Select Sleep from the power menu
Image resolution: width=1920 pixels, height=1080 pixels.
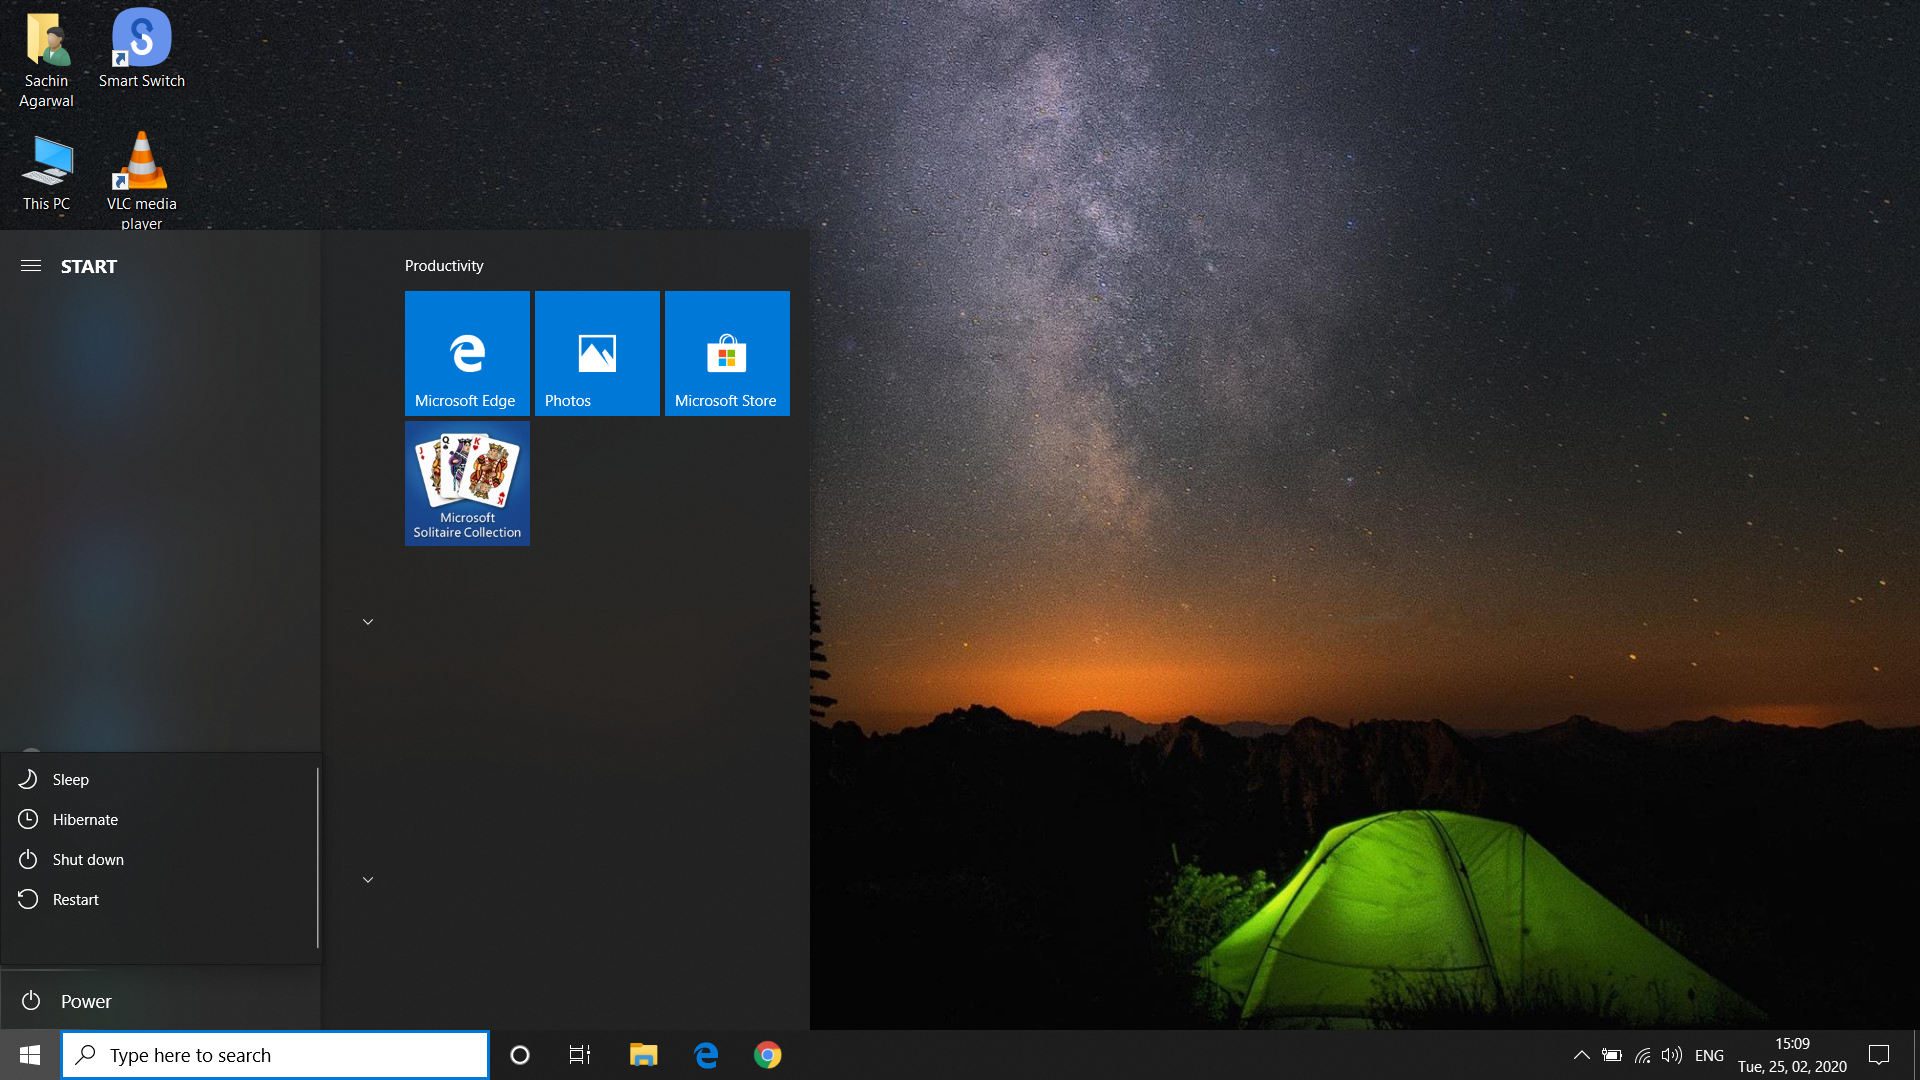[71, 780]
